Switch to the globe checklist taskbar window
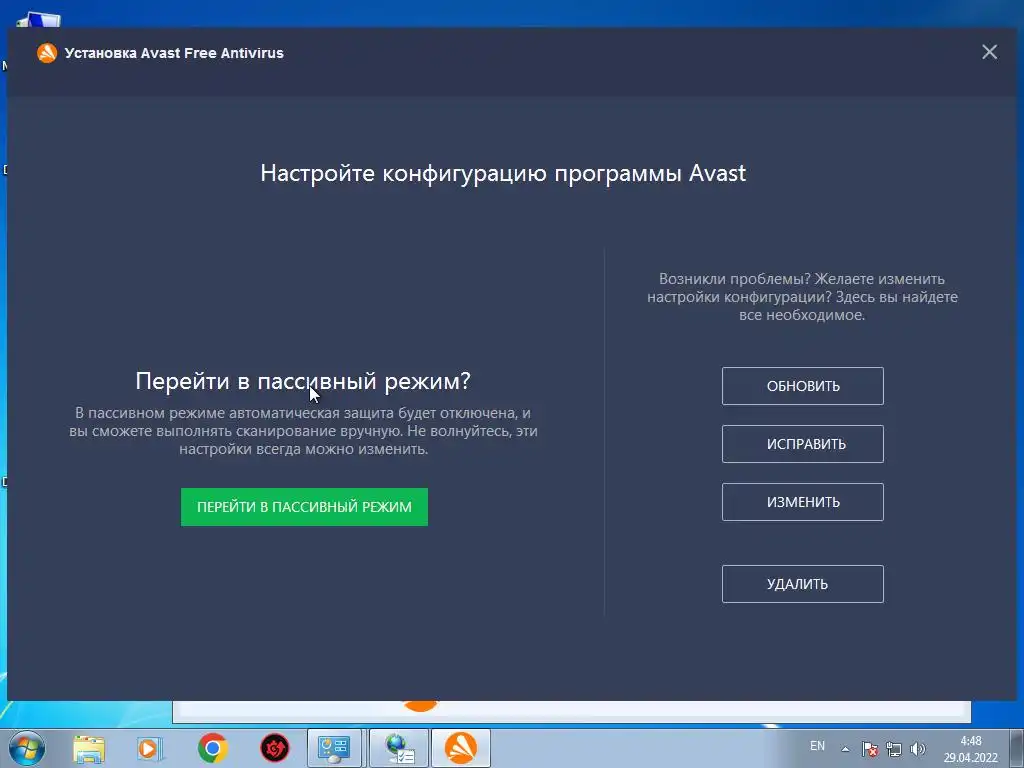Image resolution: width=1024 pixels, height=768 pixels. [x=399, y=748]
